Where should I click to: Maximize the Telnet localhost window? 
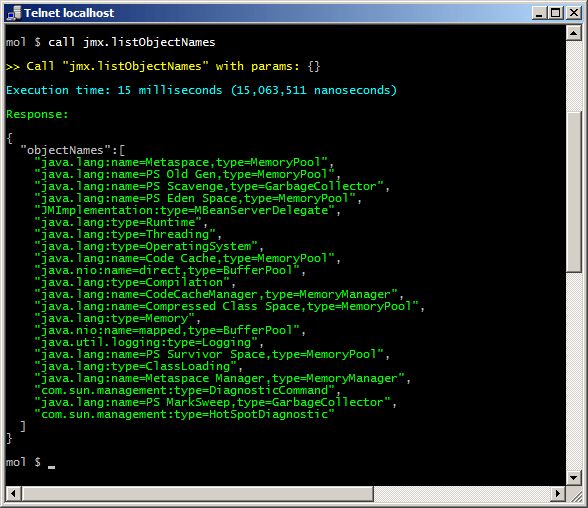click(x=556, y=13)
